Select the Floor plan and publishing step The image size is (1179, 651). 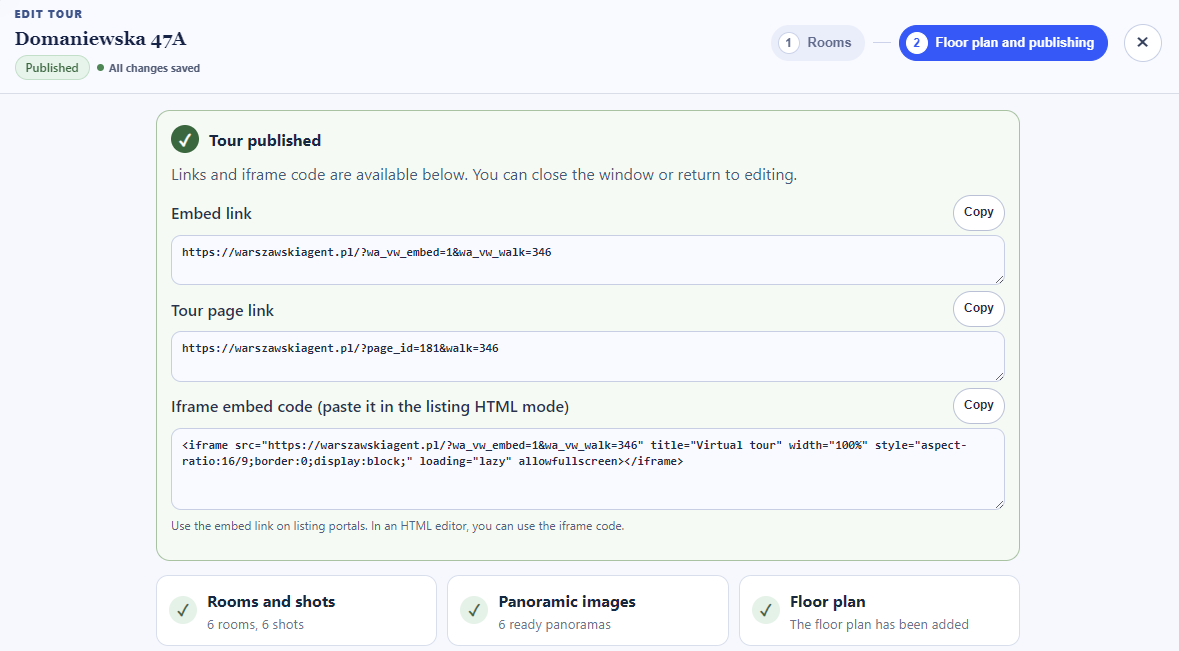point(1003,43)
